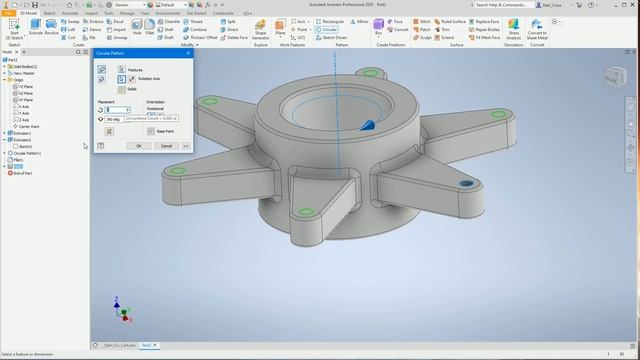The height and width of the screenshot is (360, 640).
Task: Select the Rib tool
Action: tap(89, 38)
